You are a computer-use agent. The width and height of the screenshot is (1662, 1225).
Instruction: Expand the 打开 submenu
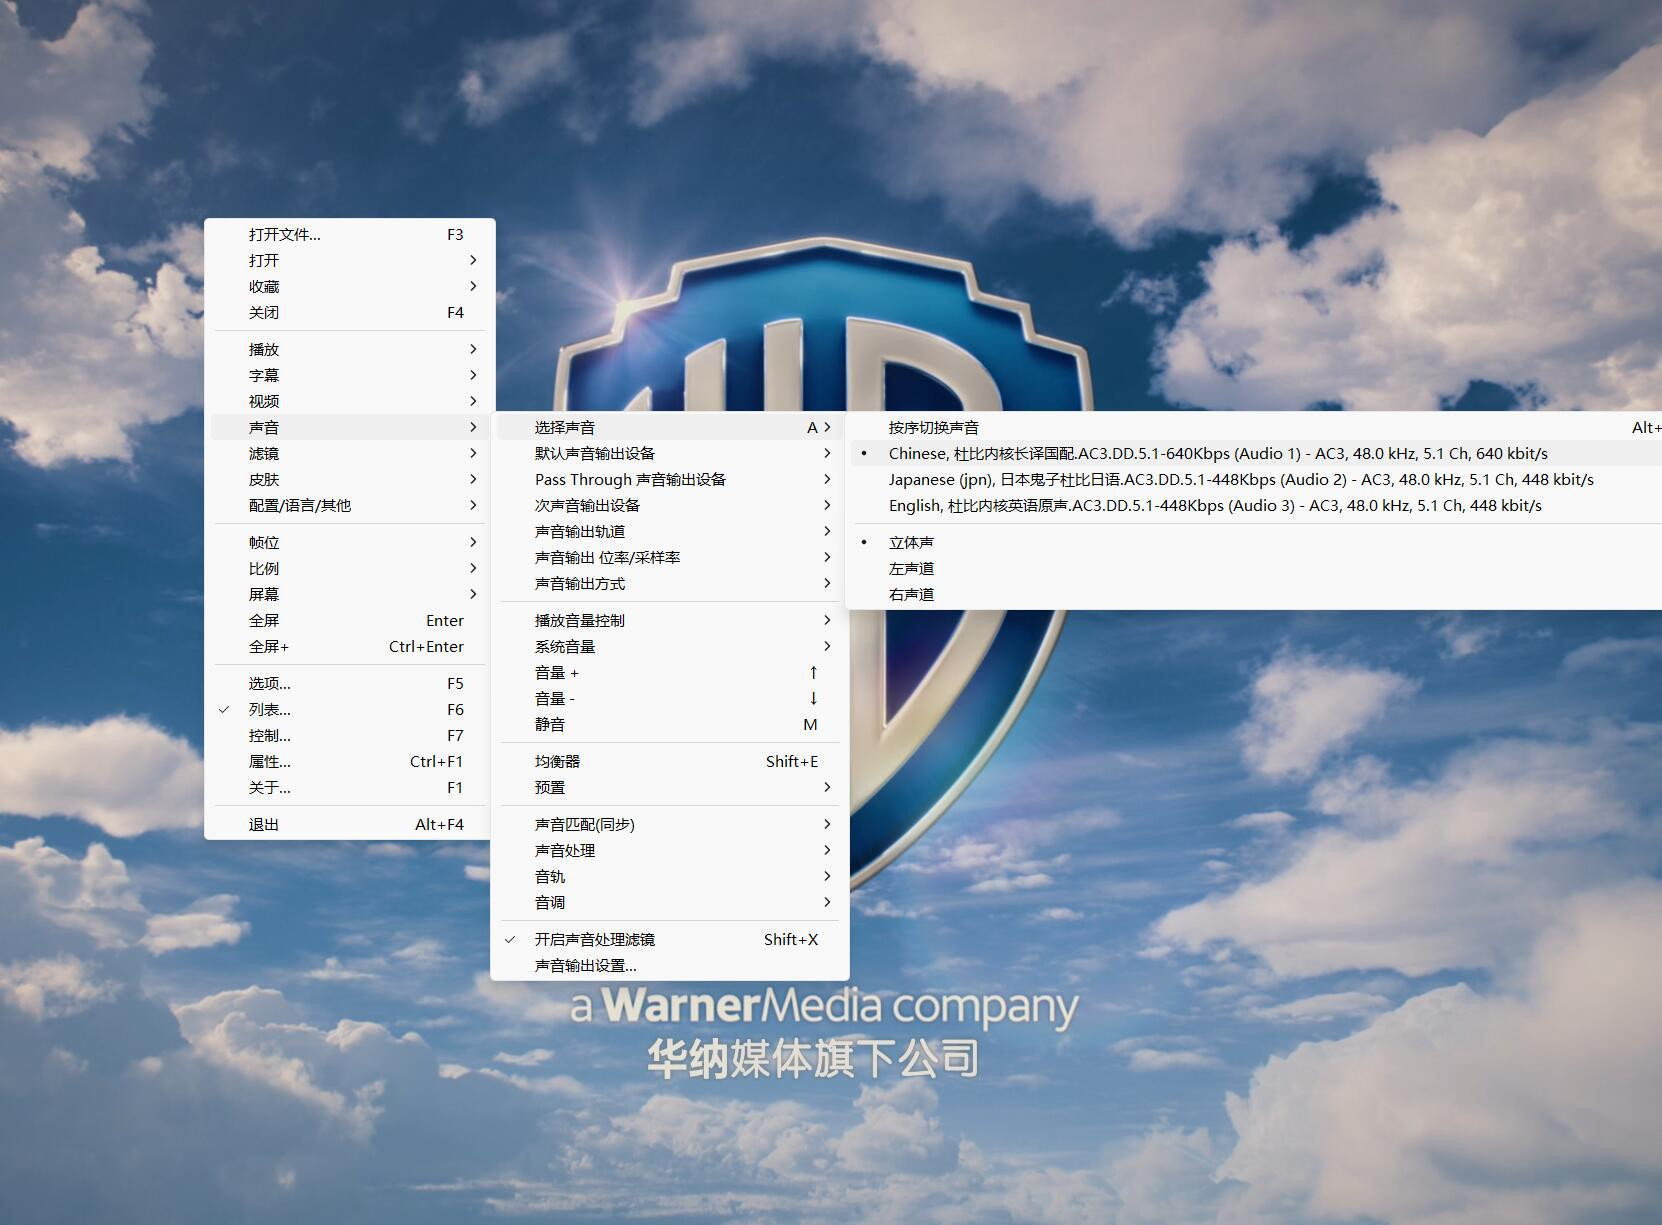350,260
